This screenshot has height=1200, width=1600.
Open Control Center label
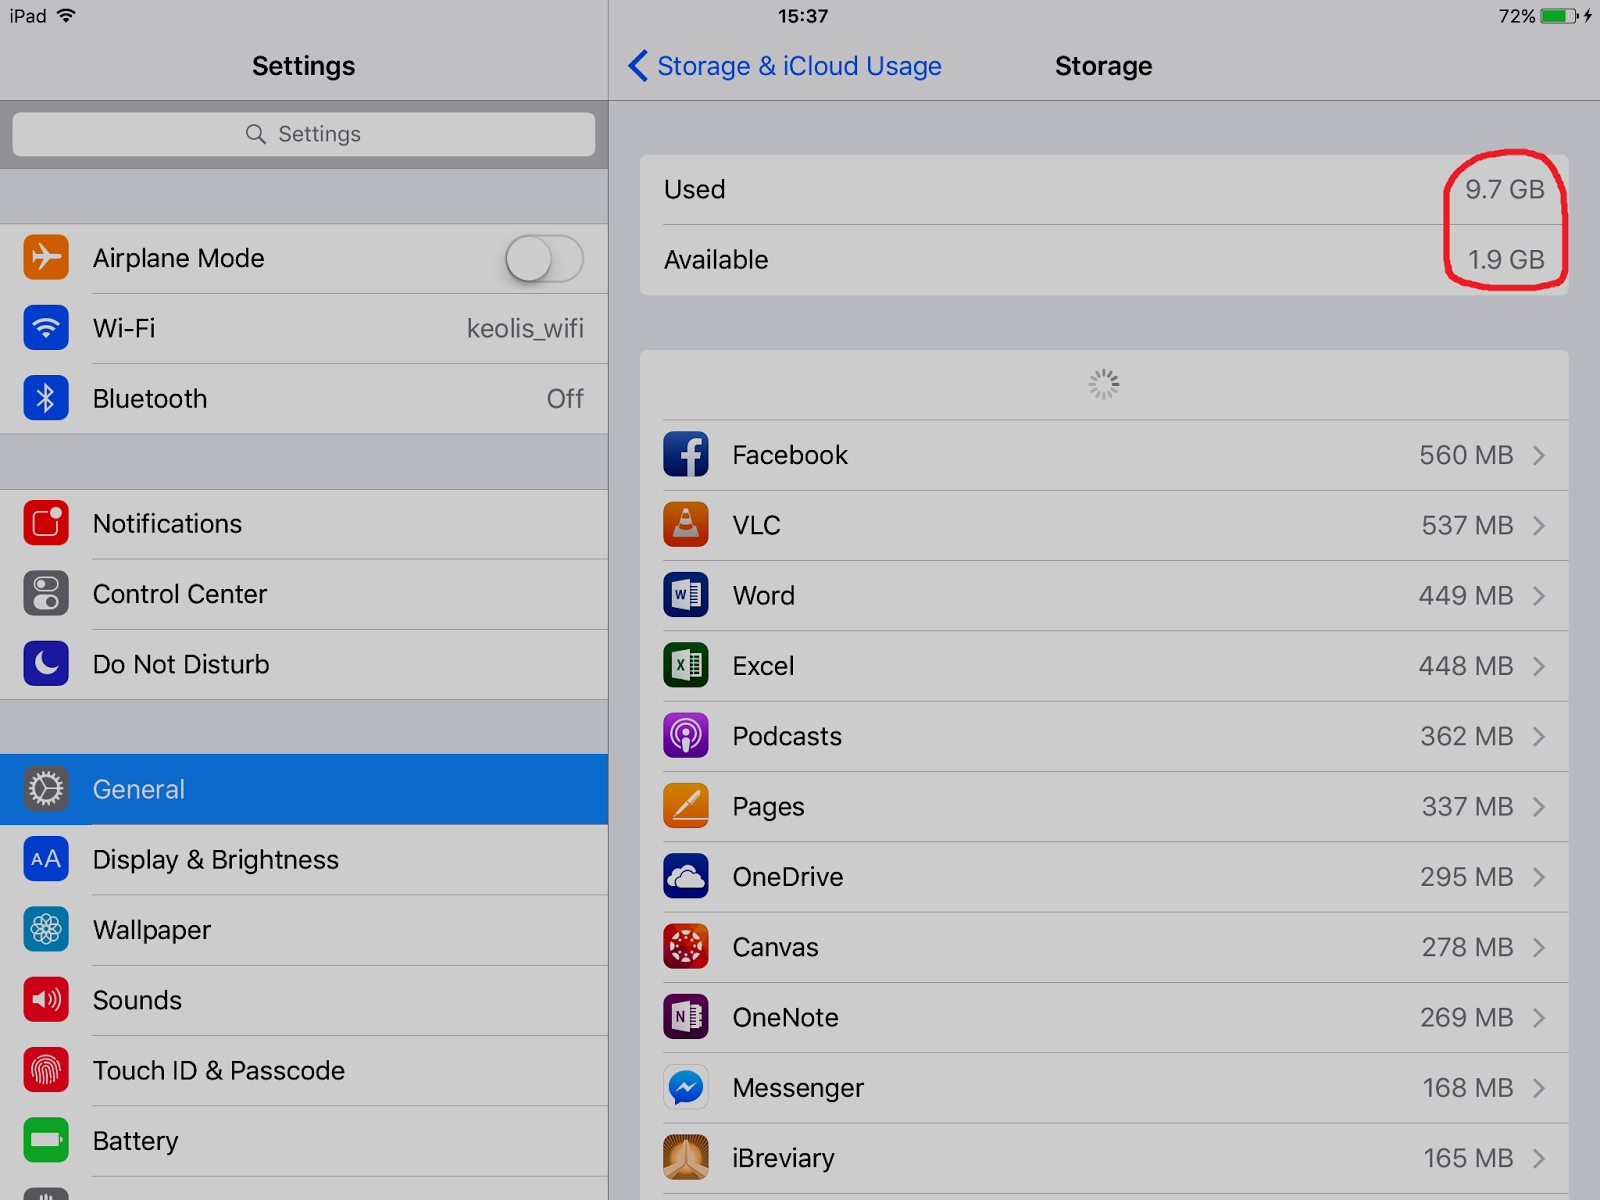[x=180, y=594]
